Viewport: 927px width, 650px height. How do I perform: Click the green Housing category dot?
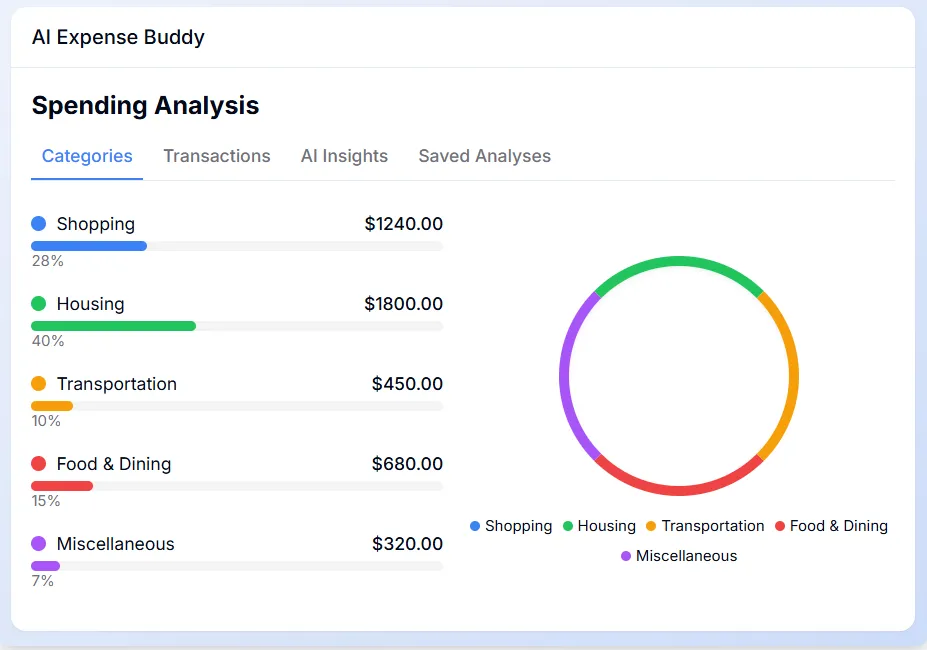coord(38,303)
